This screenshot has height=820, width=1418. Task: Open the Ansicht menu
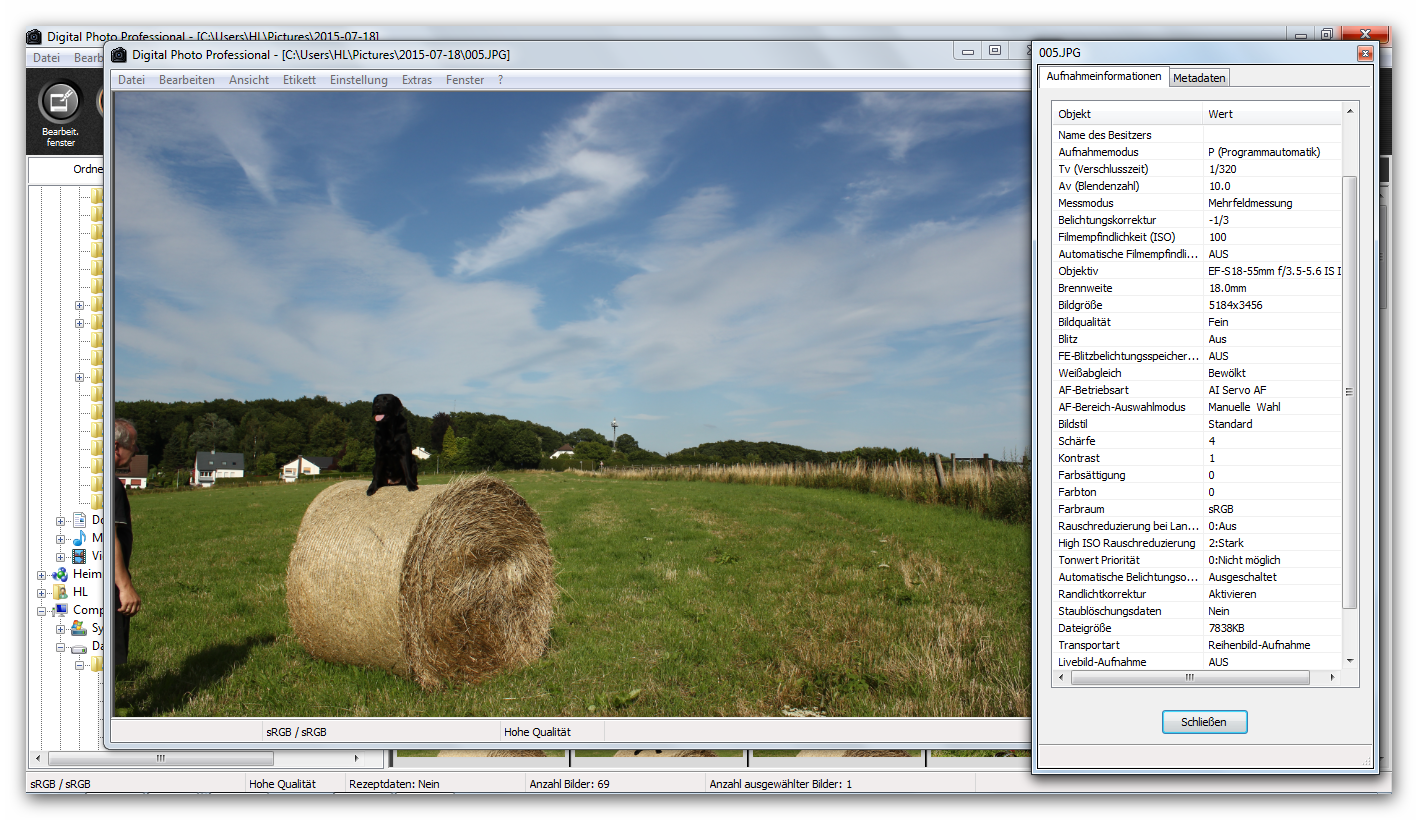[x=249, y=80]
